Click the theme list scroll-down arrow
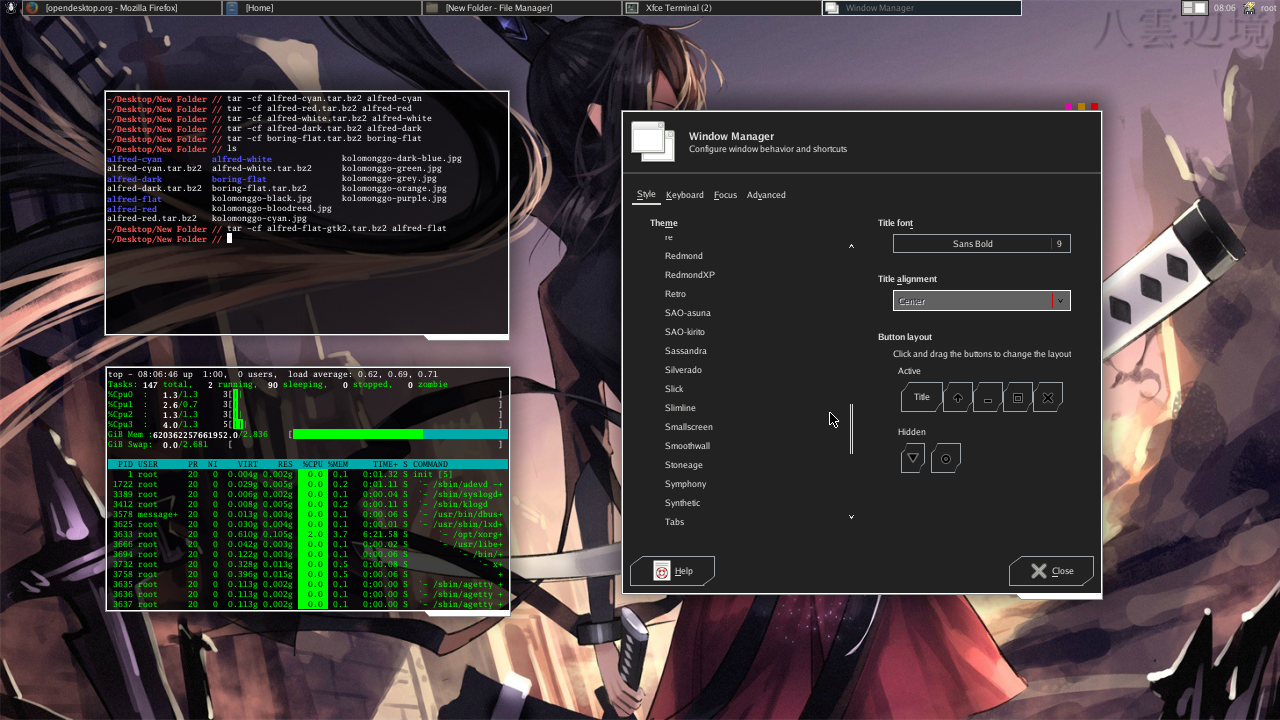The width and height of the screenshot is (1280, 720). [x=852, y=517]
